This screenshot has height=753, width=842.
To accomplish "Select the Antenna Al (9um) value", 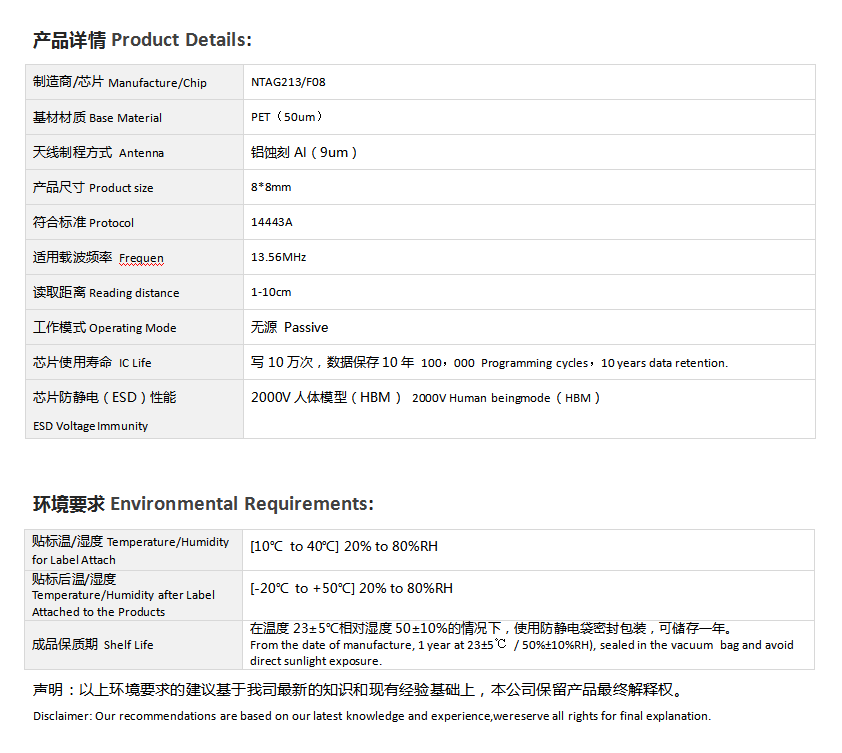I will coord(303,152).
